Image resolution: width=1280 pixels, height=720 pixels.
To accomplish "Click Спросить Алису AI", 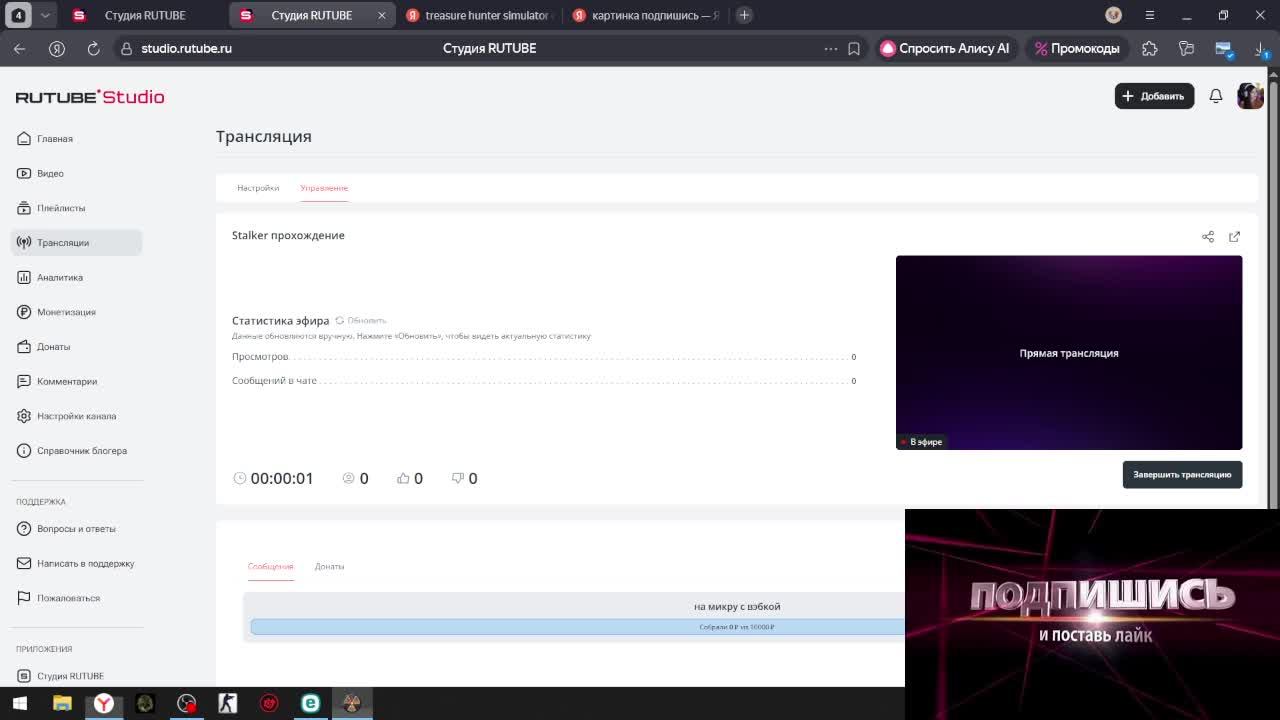I will (x=944, y=48).
